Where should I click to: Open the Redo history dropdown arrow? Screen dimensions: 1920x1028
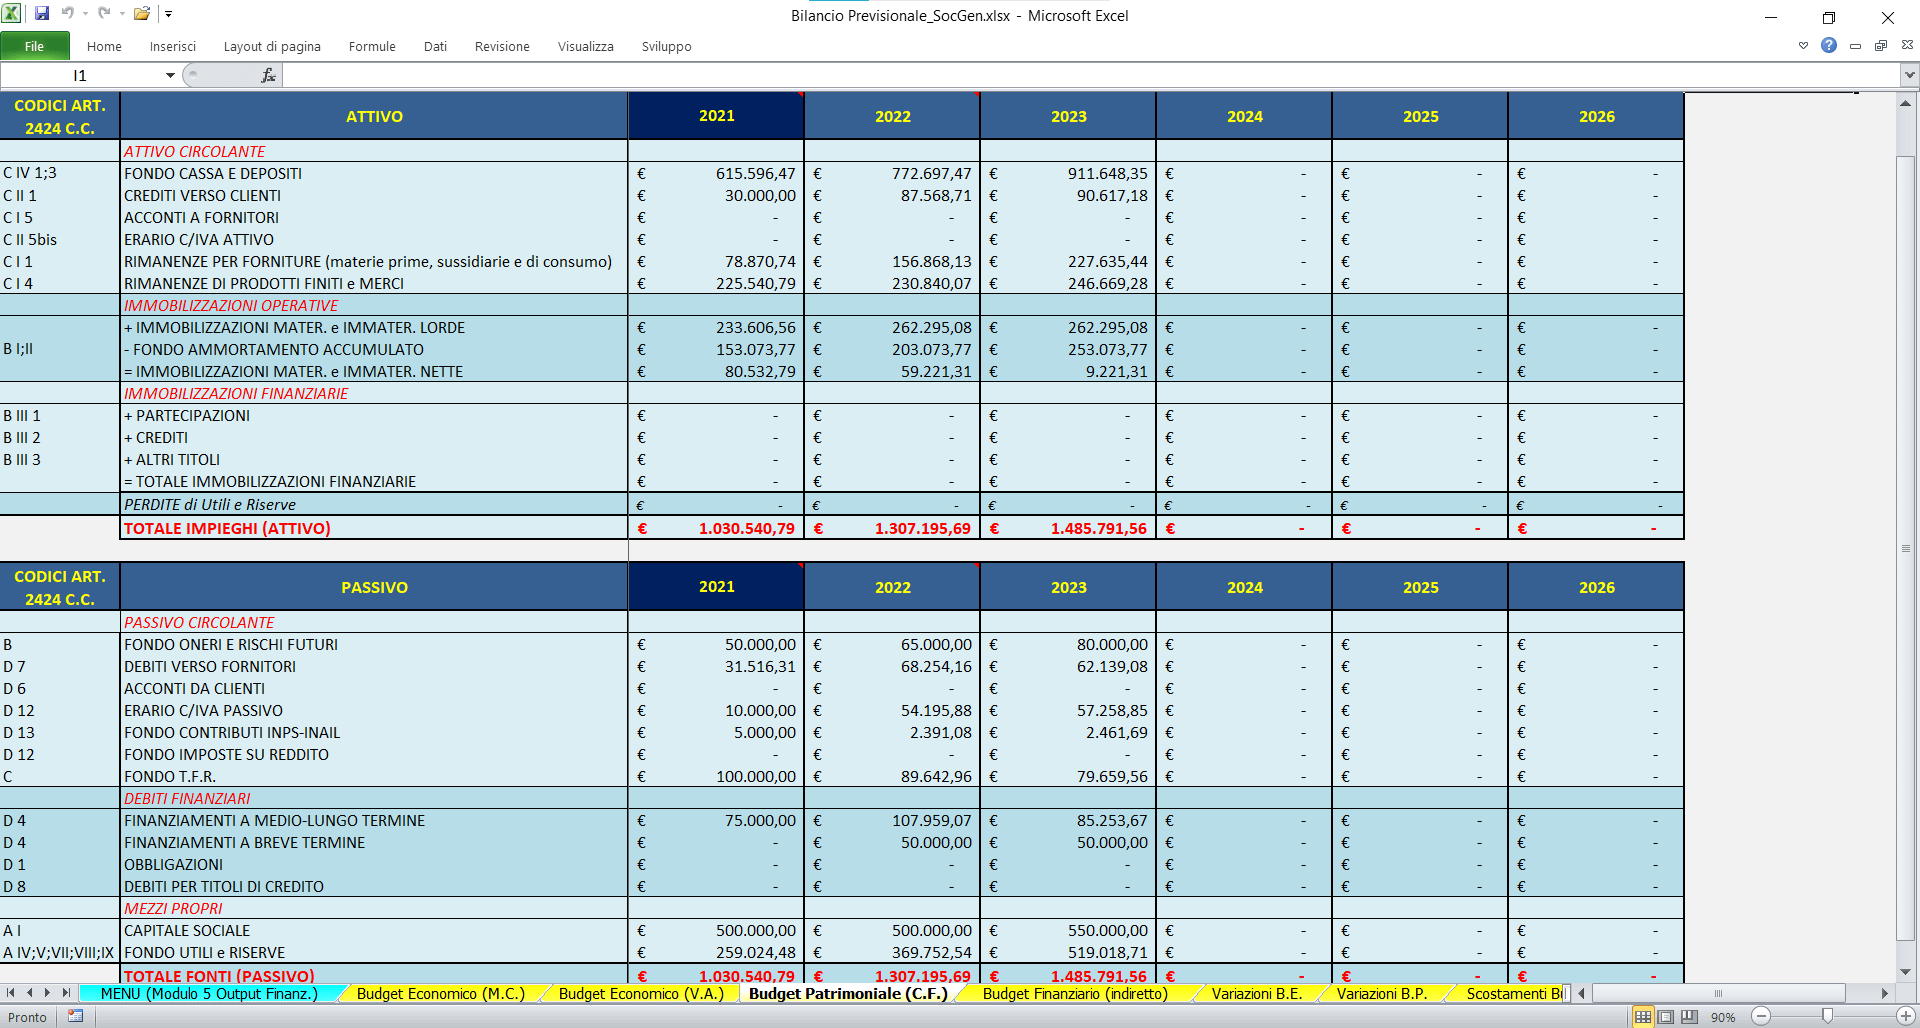[x=121, y=14]
